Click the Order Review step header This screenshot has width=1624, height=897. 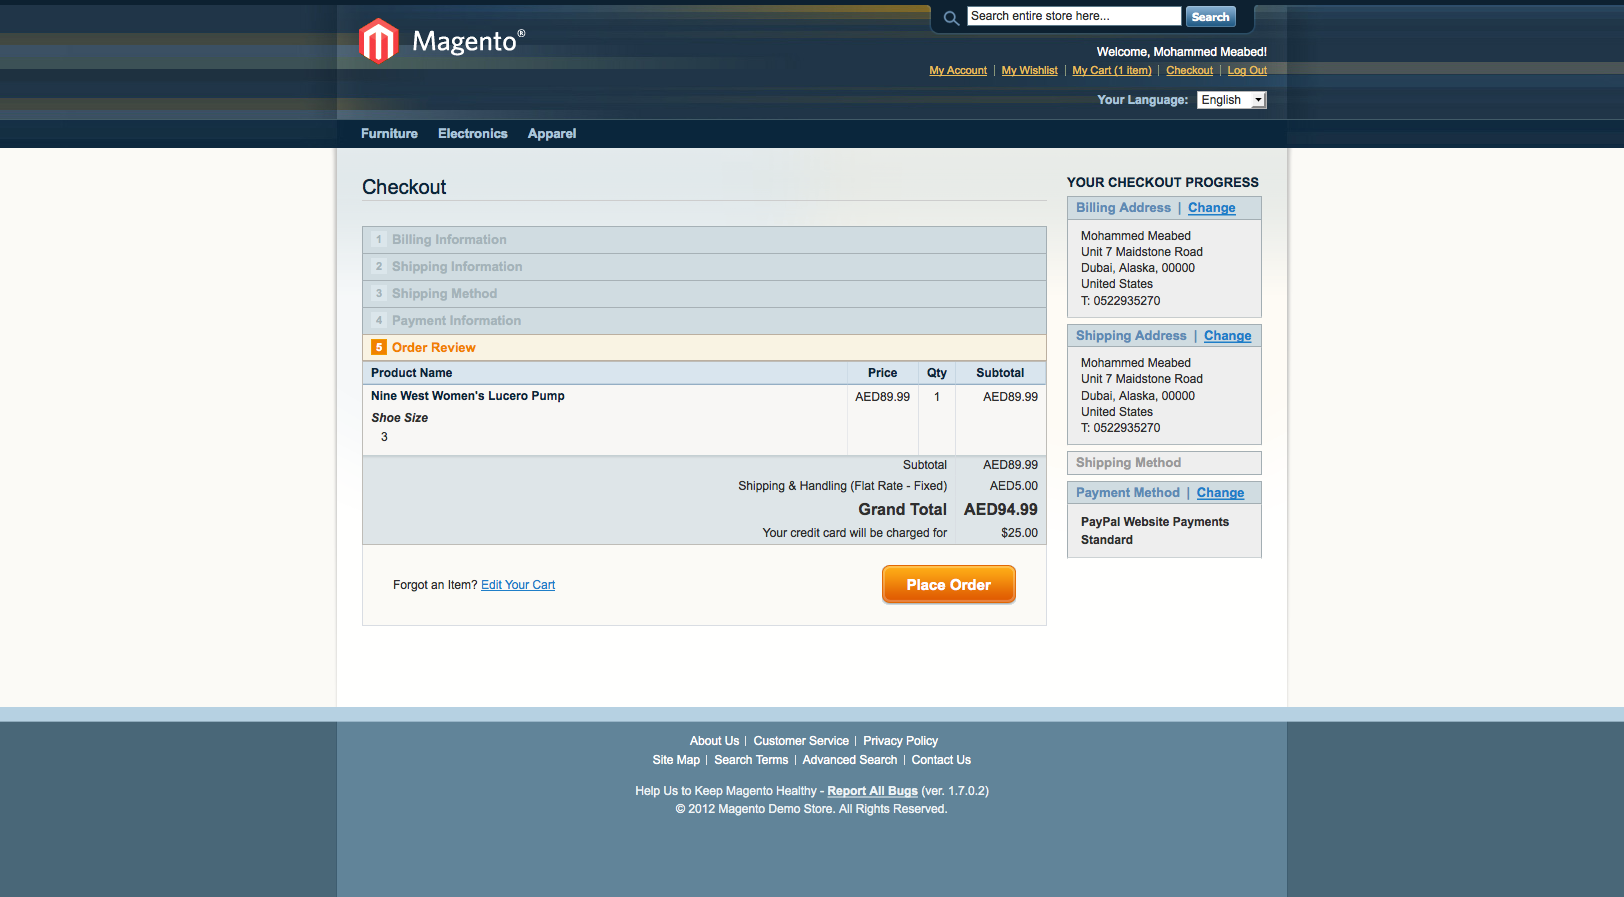pyautogui.click(x=704, y=348)
